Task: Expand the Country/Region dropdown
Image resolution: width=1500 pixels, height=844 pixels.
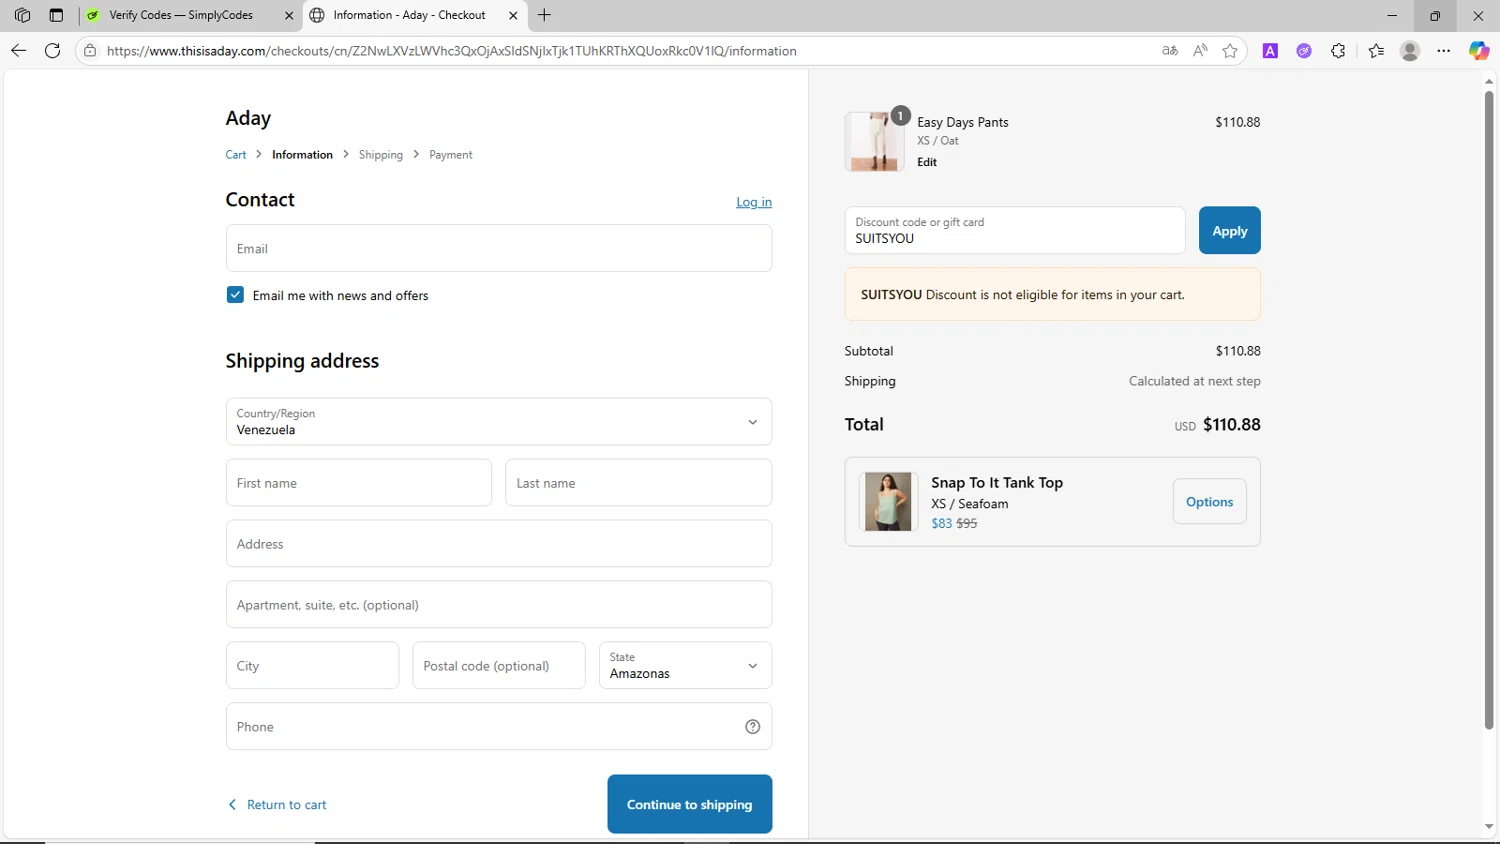Action: (499, 422)
